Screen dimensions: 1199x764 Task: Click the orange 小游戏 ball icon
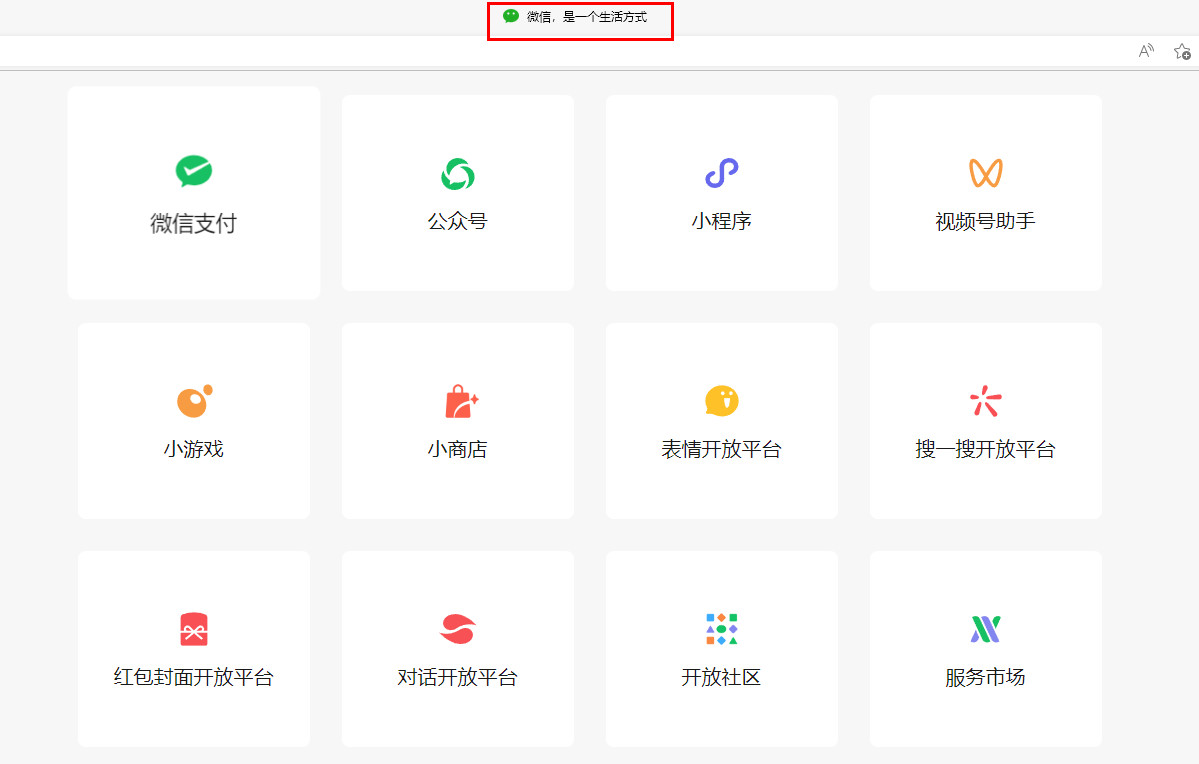194,401
